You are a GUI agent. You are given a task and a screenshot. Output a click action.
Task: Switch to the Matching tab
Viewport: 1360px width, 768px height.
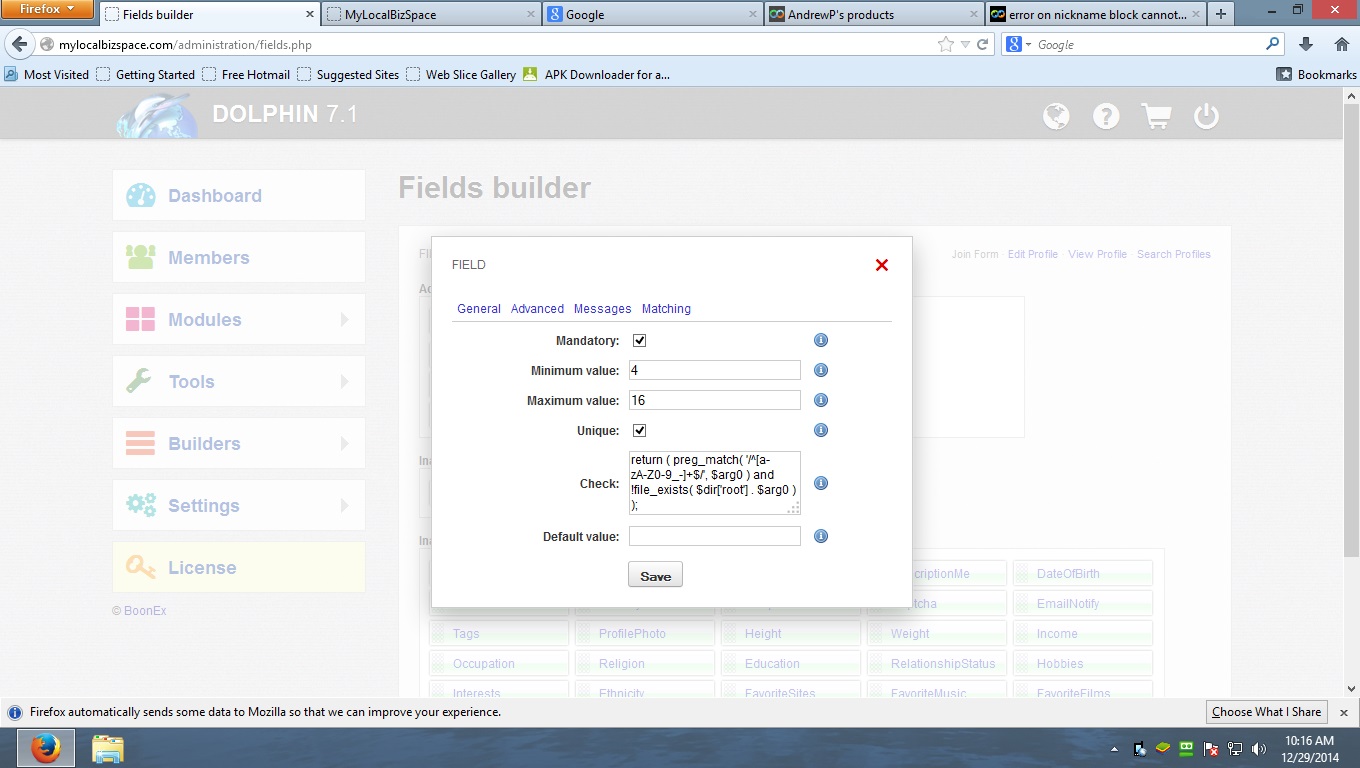666,309
